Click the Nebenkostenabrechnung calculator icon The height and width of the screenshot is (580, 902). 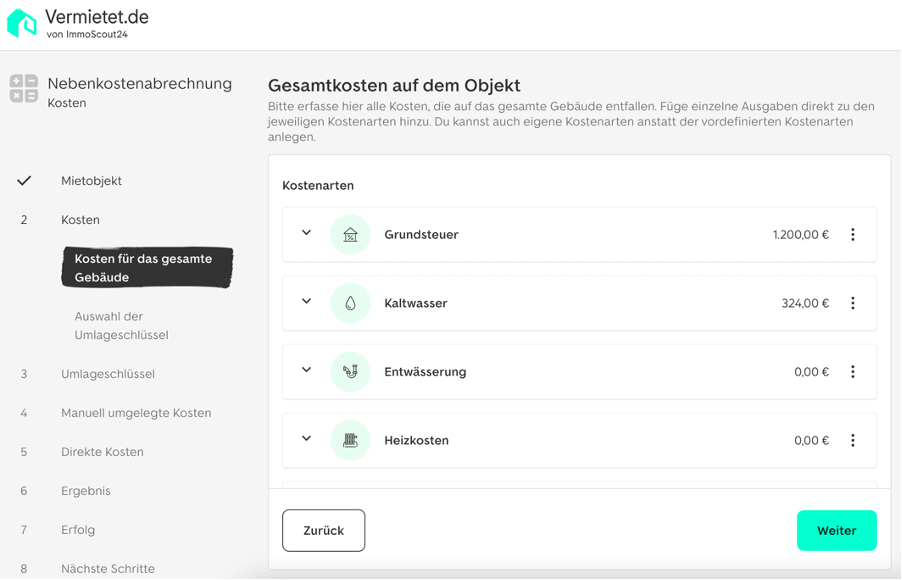(24, 89)
